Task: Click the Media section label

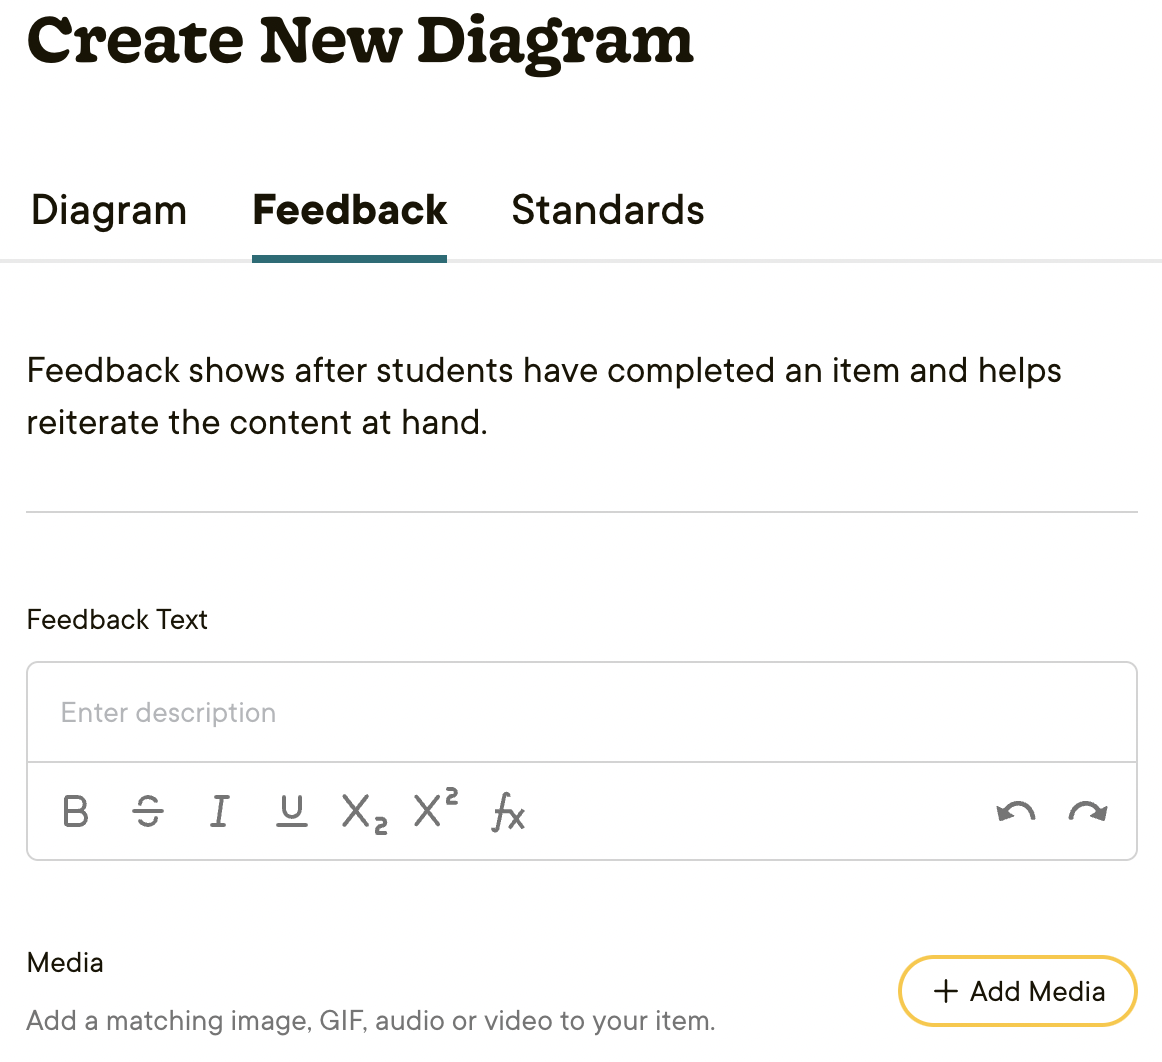Action: pyautogui.click(x=65, y=963)
